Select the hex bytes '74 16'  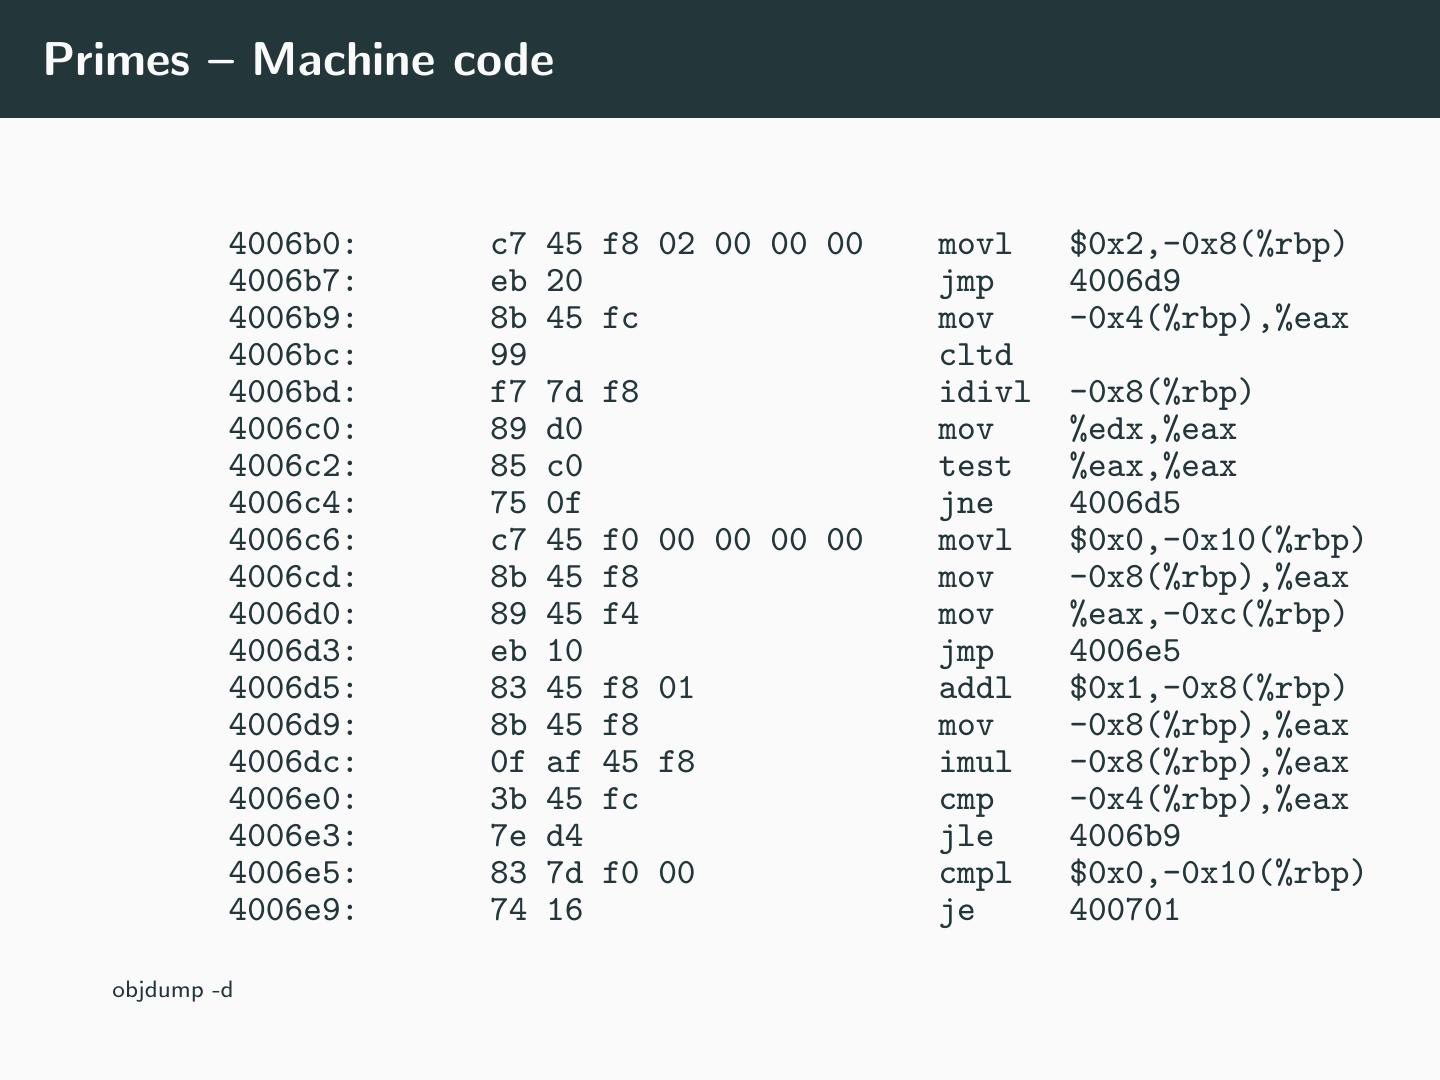536,910
